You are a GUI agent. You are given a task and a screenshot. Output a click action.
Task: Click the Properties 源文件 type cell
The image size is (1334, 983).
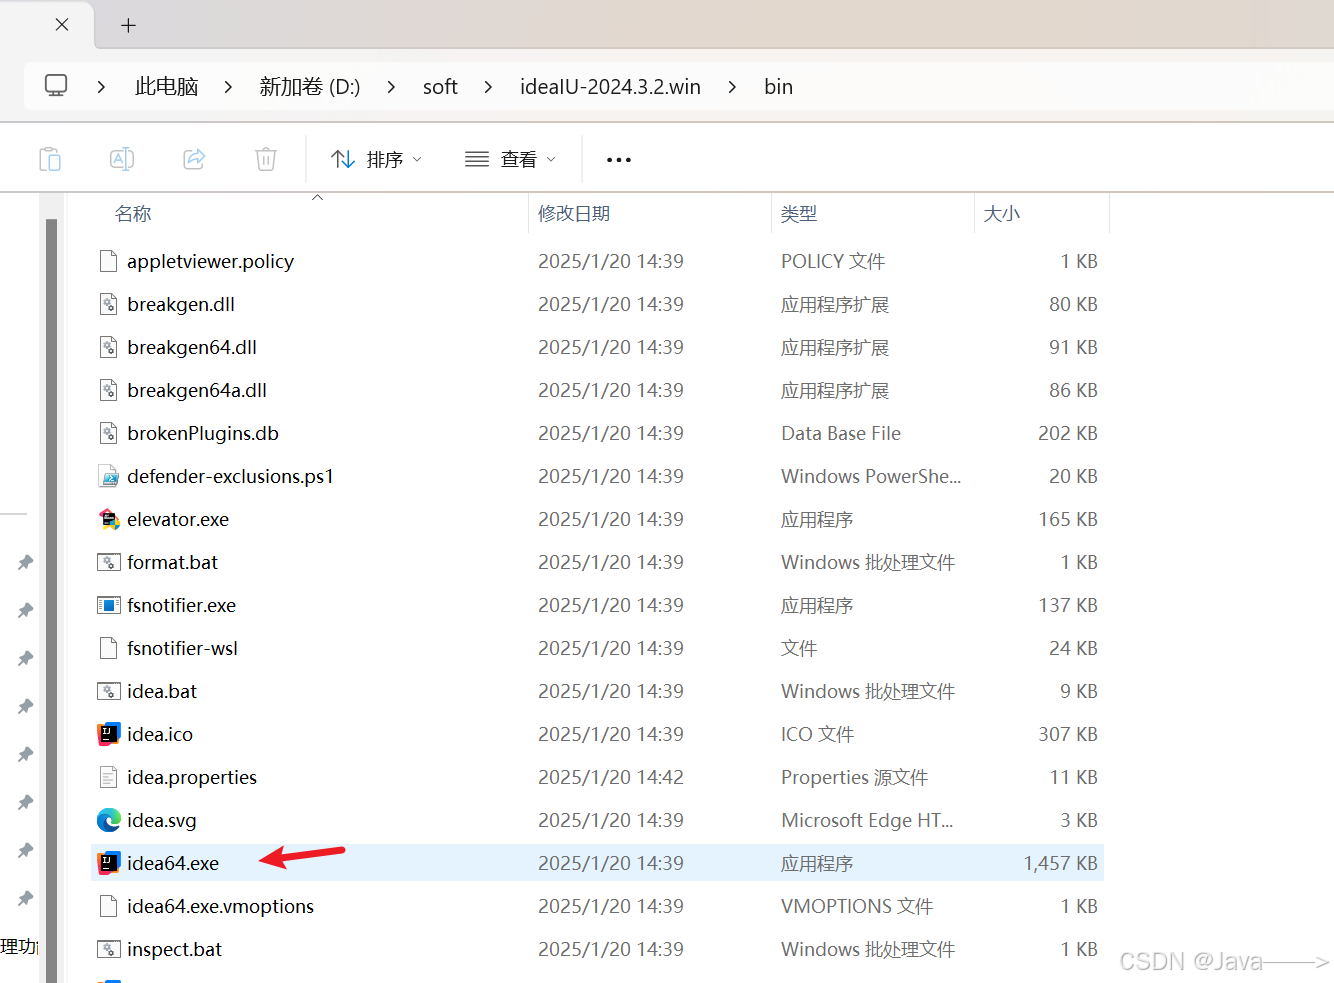pos(855,777)
